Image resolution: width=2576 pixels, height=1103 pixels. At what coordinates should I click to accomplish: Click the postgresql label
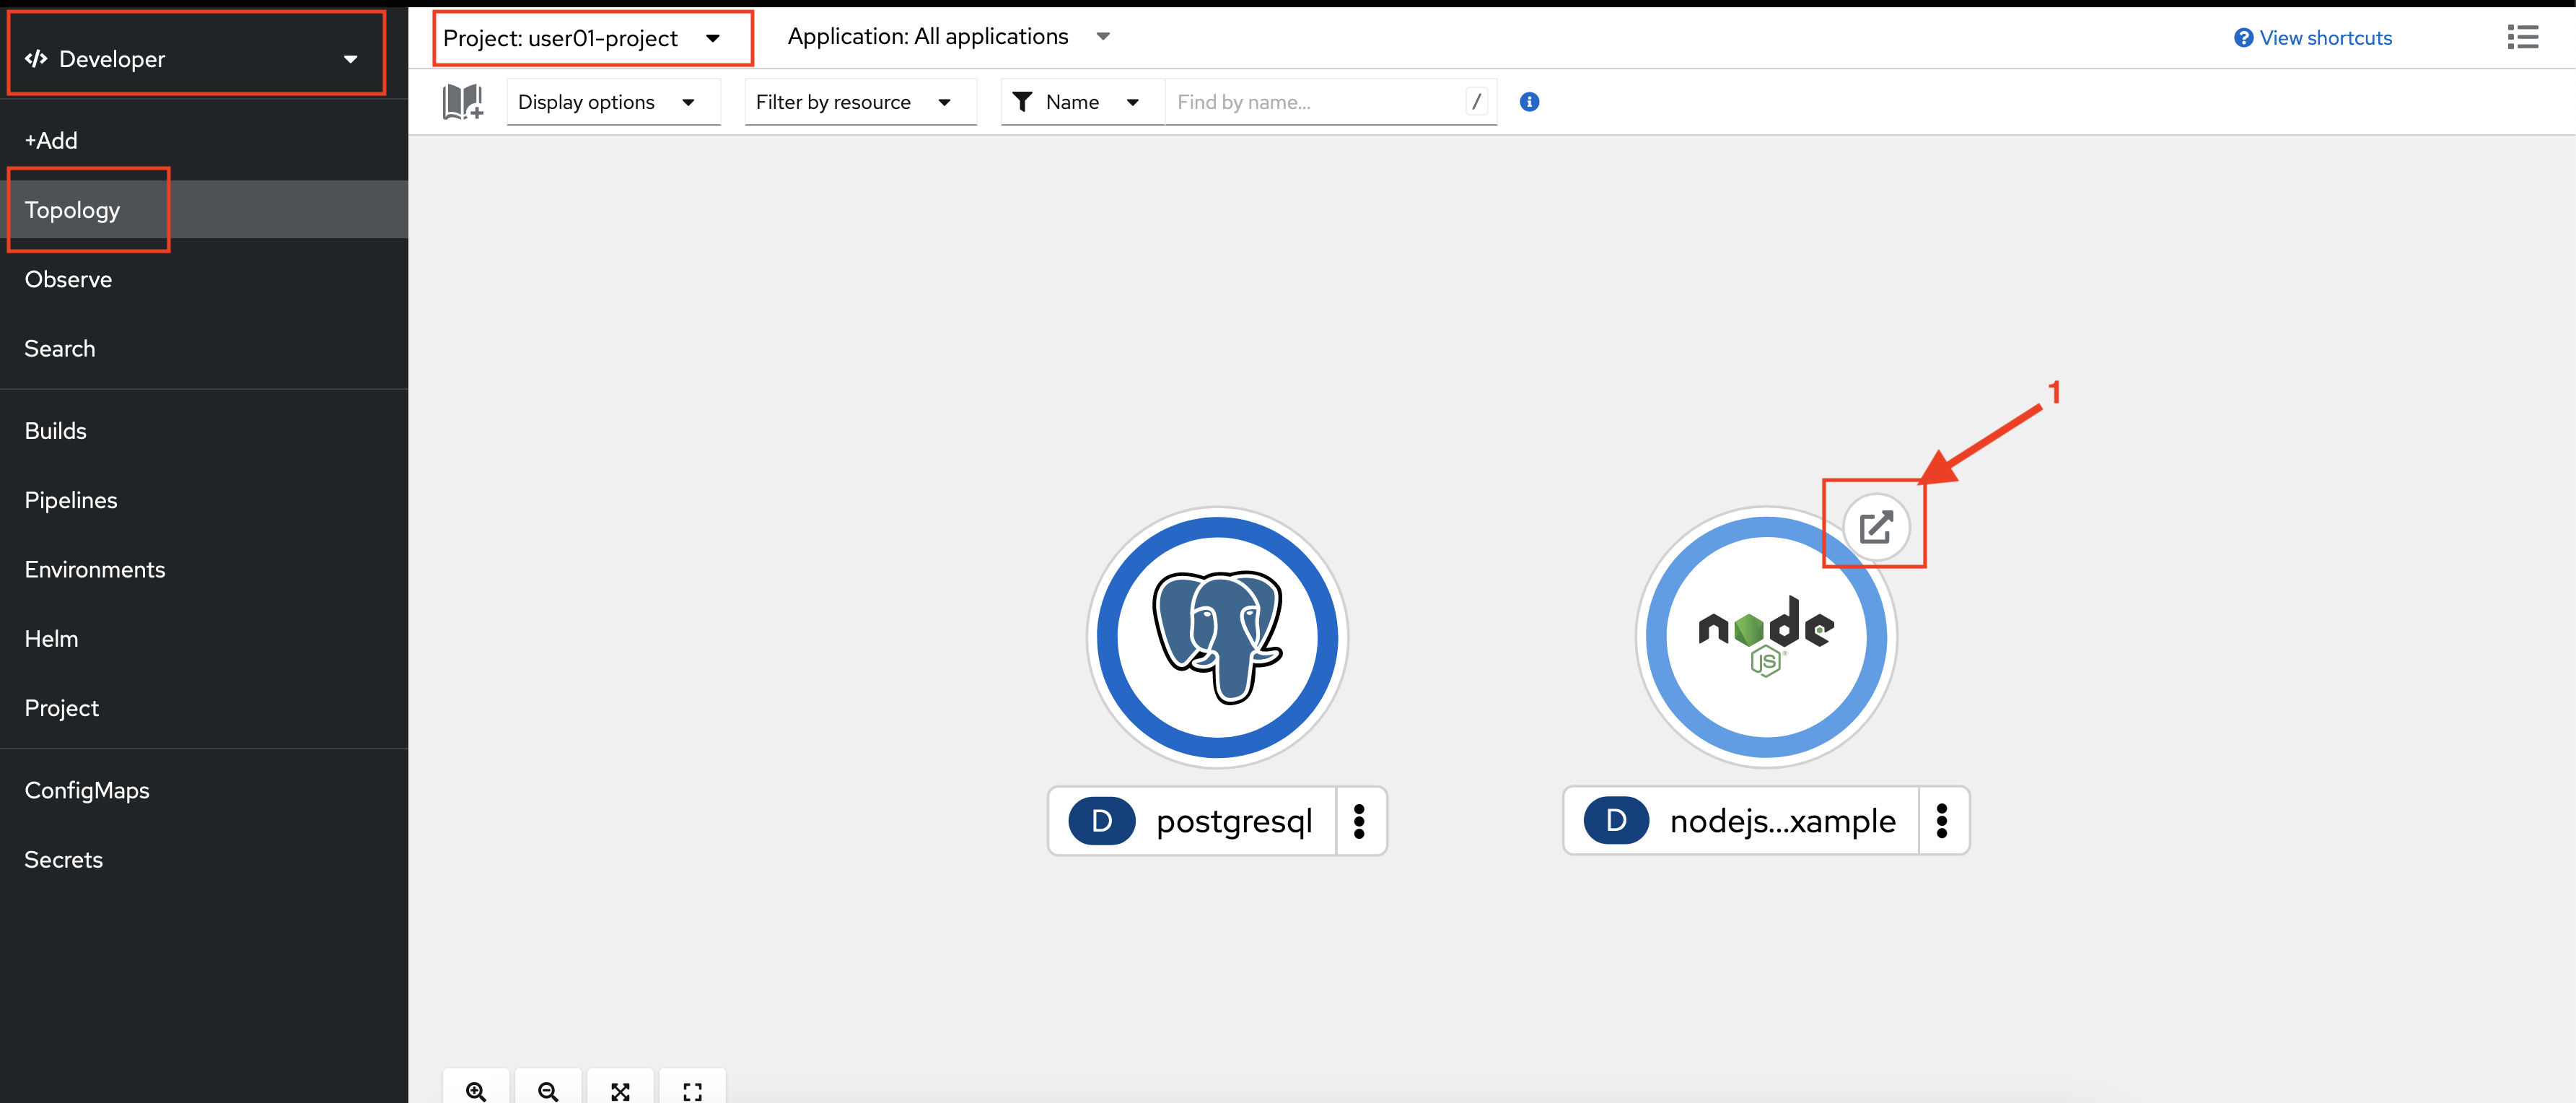[1234, 821]
